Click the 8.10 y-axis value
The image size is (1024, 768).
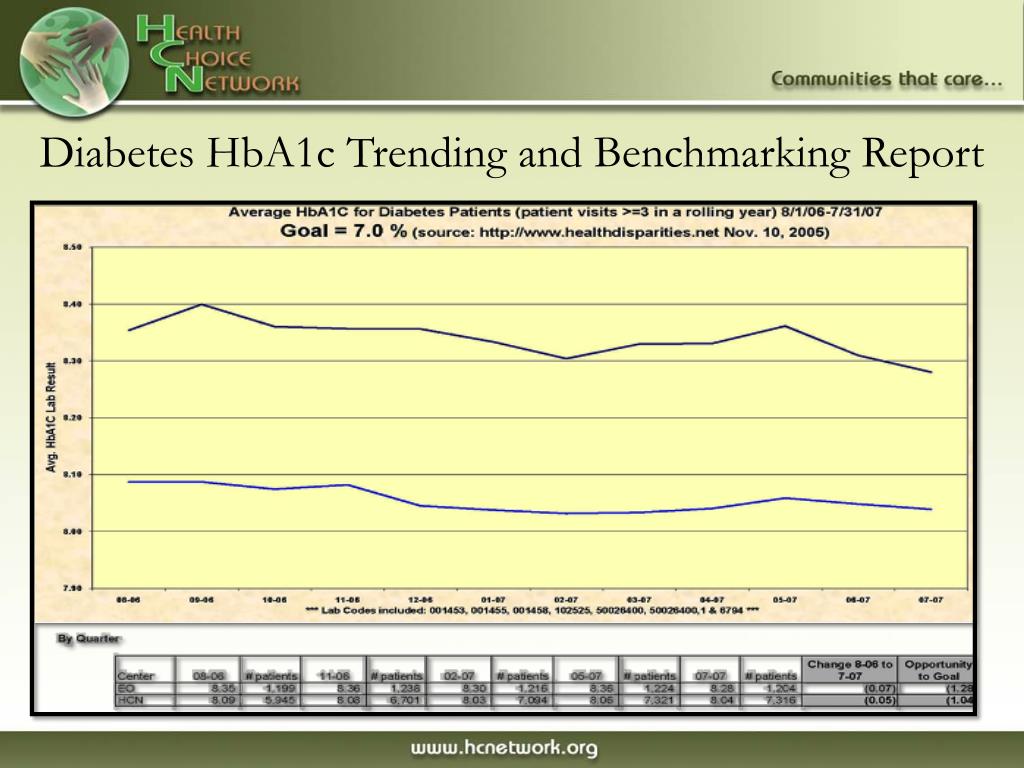tap(72, 474)
